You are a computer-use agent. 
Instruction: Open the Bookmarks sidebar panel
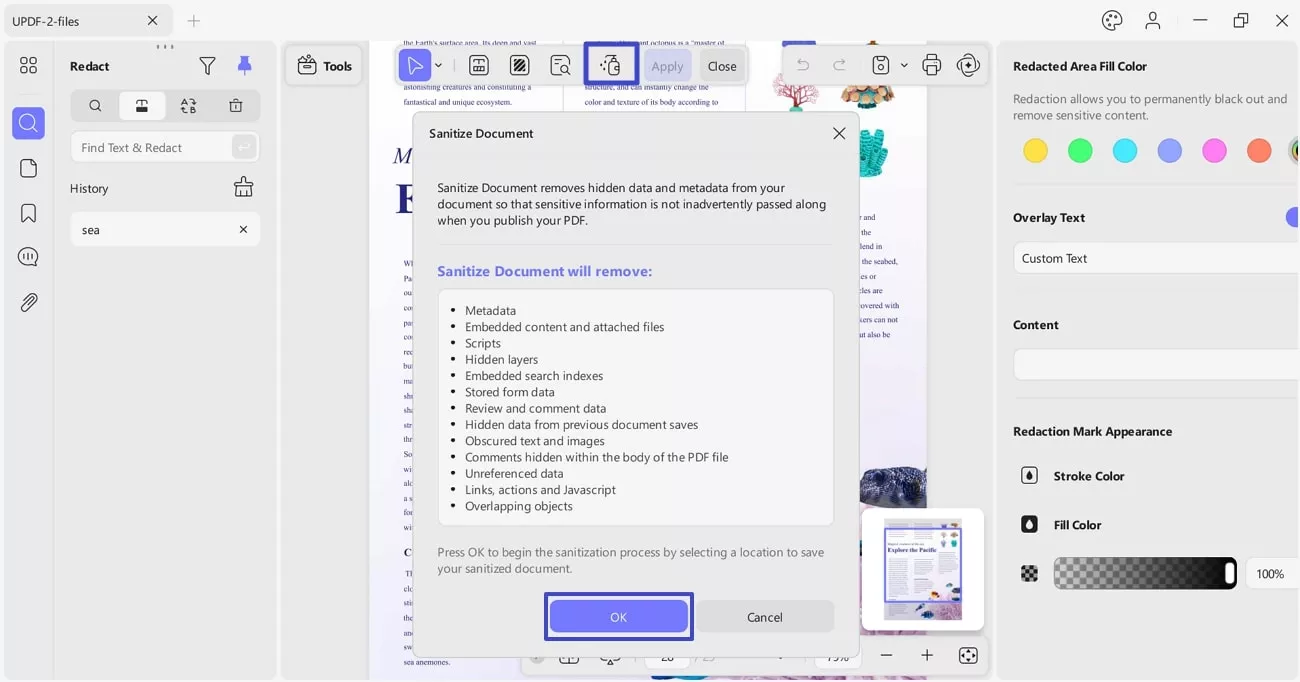point(27,212)
